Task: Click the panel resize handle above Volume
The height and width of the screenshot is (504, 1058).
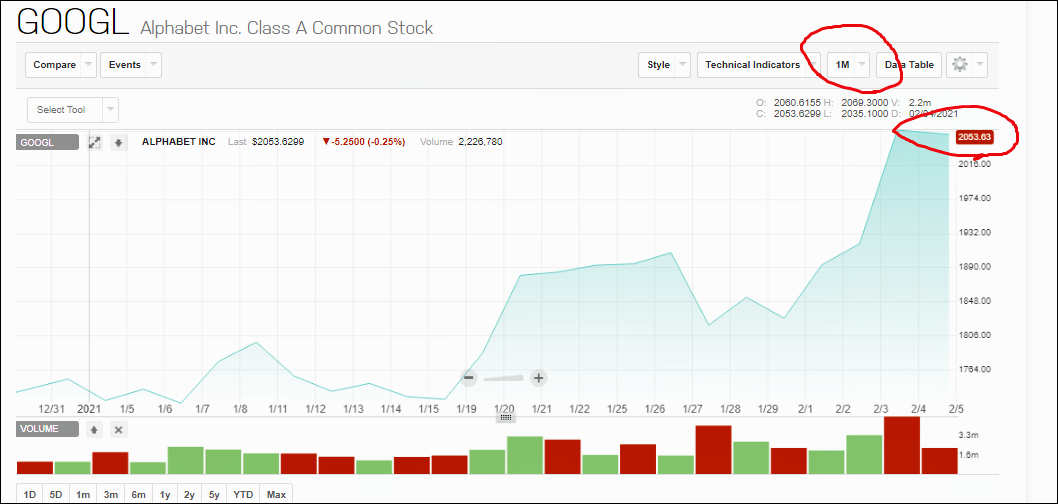Action: coord(507,418)
